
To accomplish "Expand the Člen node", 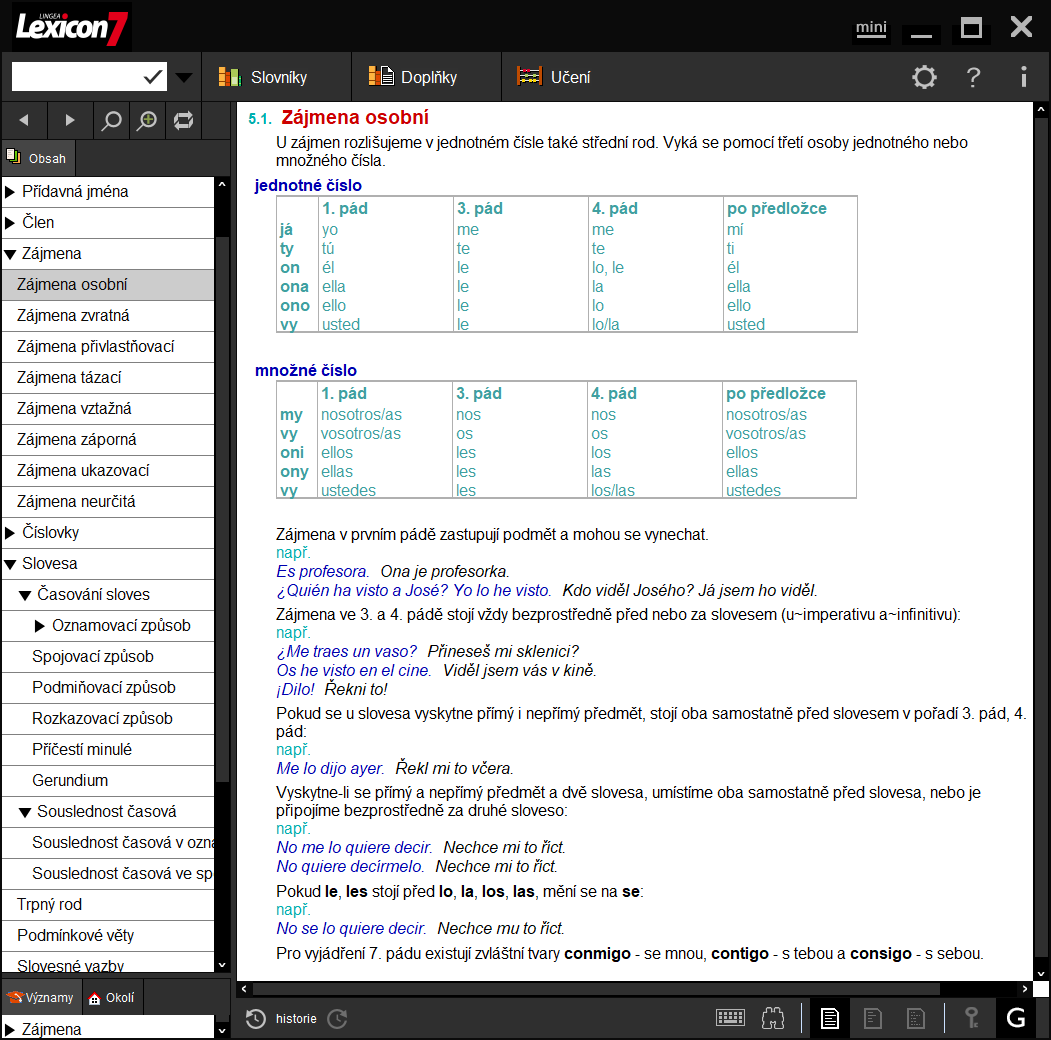I will (x=10, y=222).
